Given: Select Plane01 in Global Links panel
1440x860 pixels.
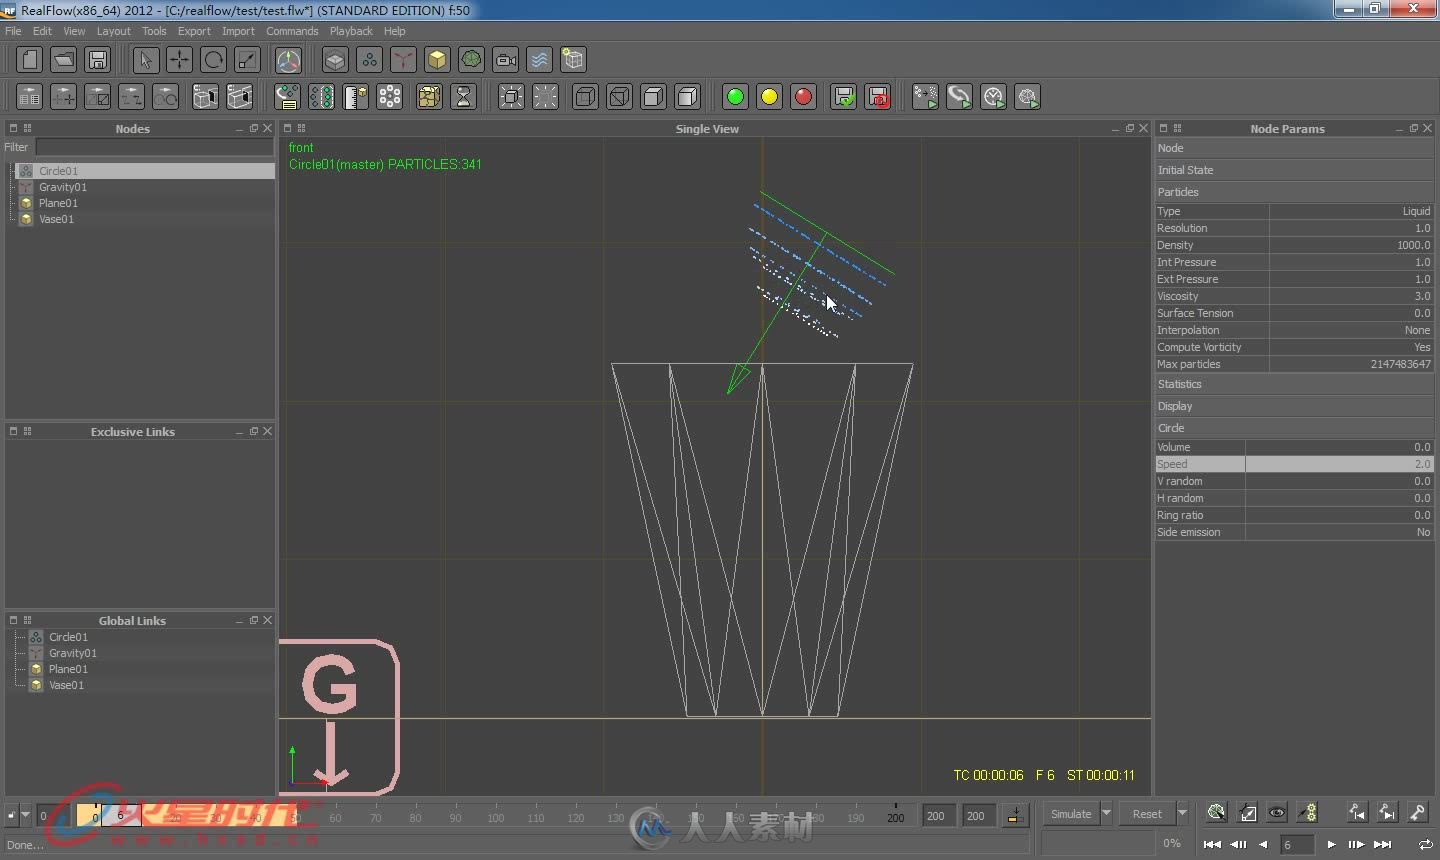Looking at the screenshot, I should click(68, 669).
